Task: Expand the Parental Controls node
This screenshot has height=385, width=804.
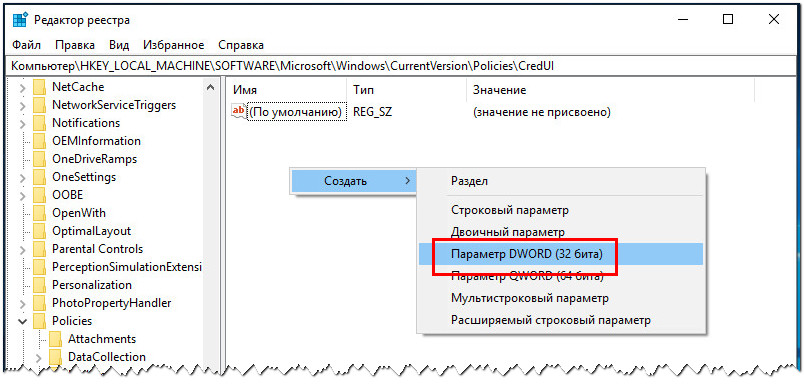Action: click(x=23, y=250)
